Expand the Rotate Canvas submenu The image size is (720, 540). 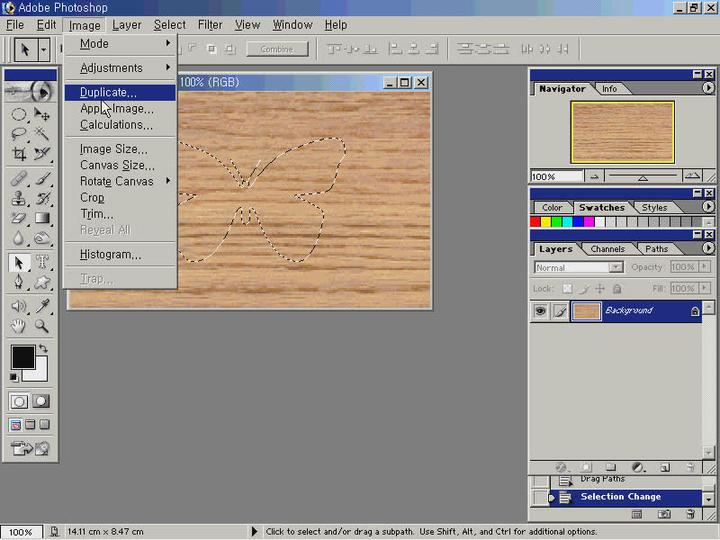[120, 181]
